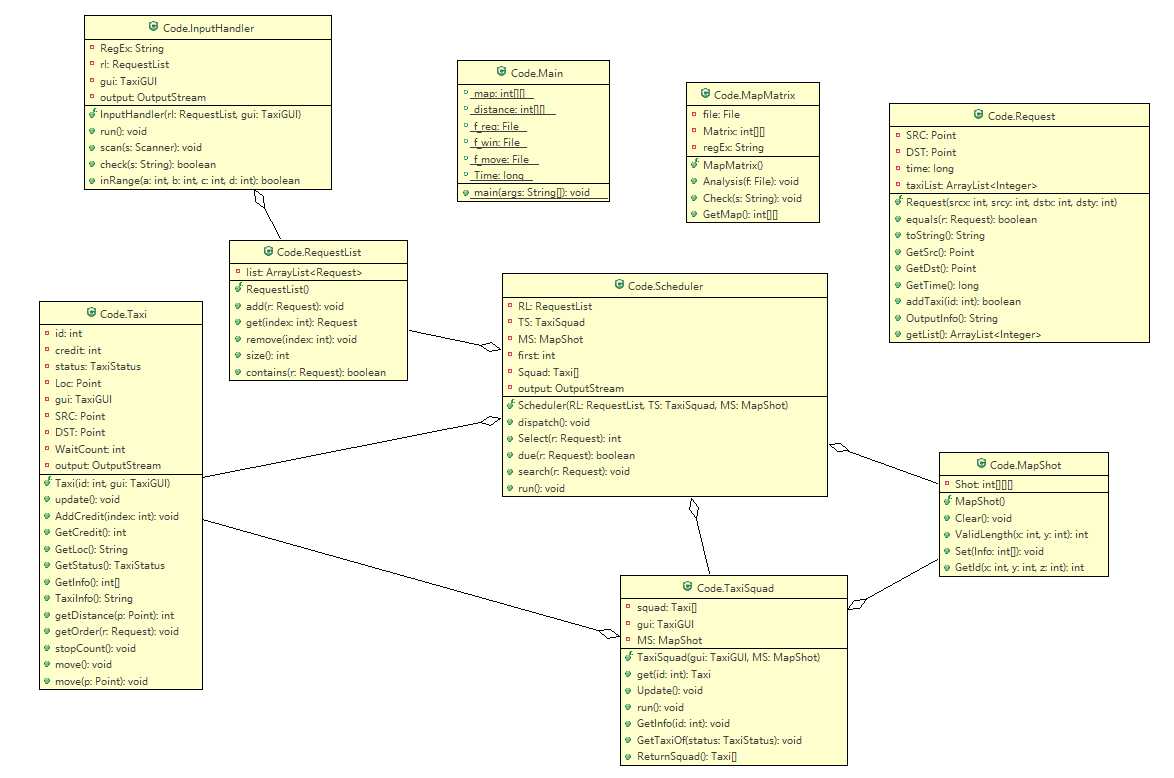Select the aggregation diamond linking Scheduler to TaxiSquad

(x=694, y=508)
